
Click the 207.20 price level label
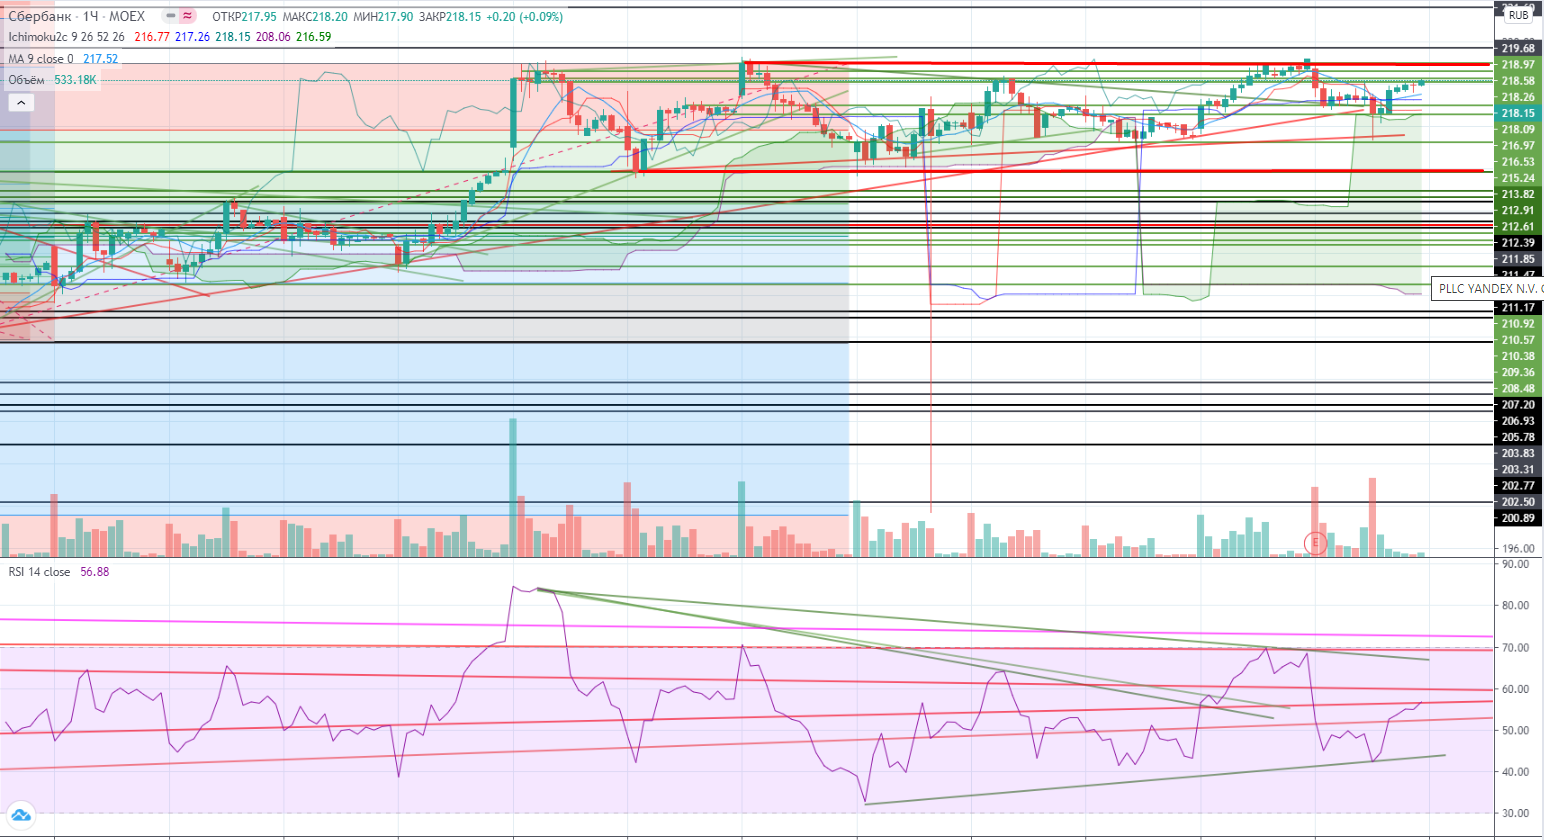click(1517, 405)
